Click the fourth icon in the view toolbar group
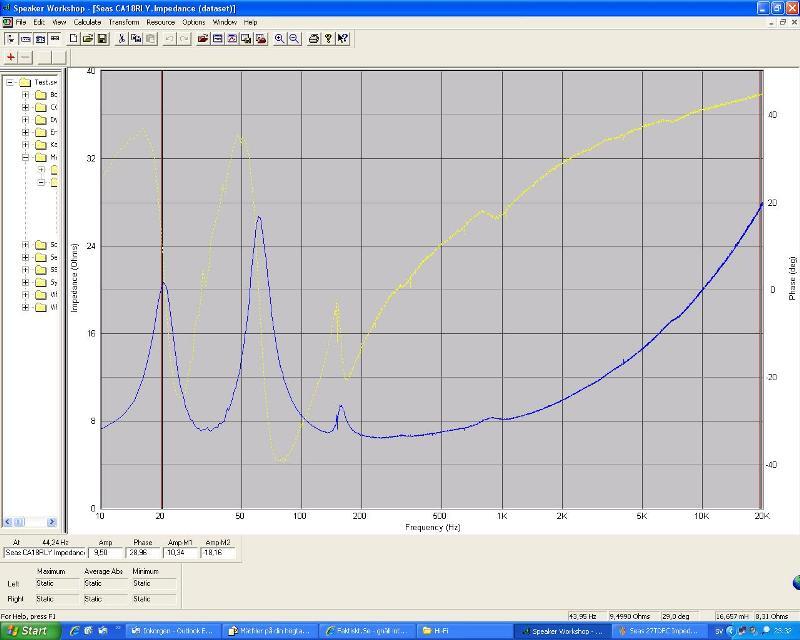 point(55,39)
